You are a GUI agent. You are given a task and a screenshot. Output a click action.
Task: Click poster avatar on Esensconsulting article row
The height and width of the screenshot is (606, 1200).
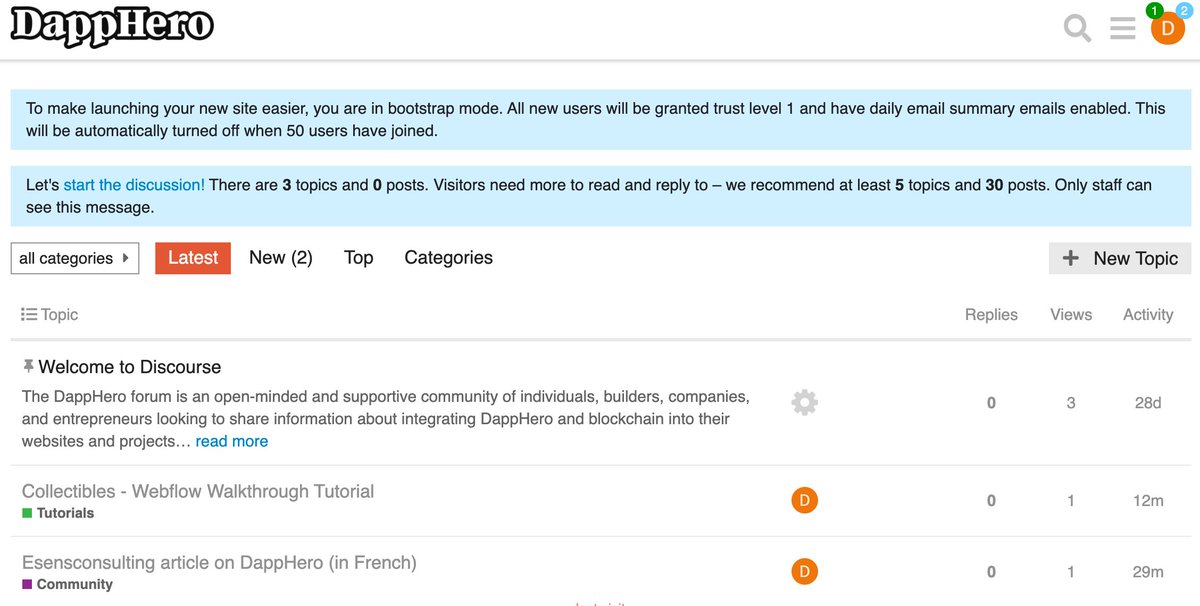click(x=804, y=571)
